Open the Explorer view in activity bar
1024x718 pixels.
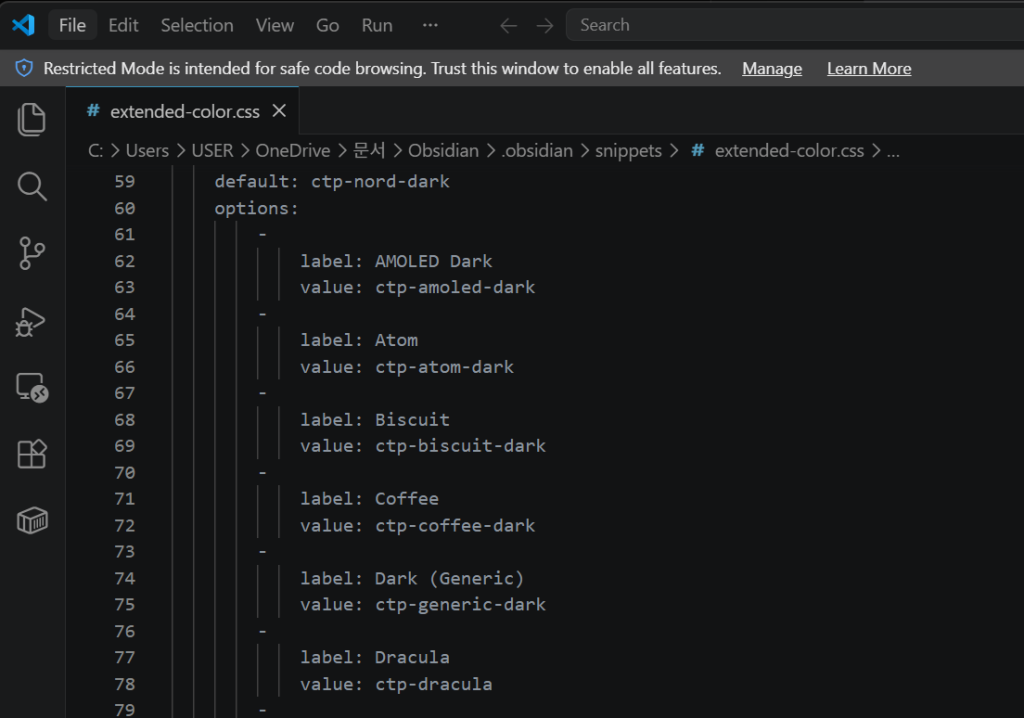(31, 120)
